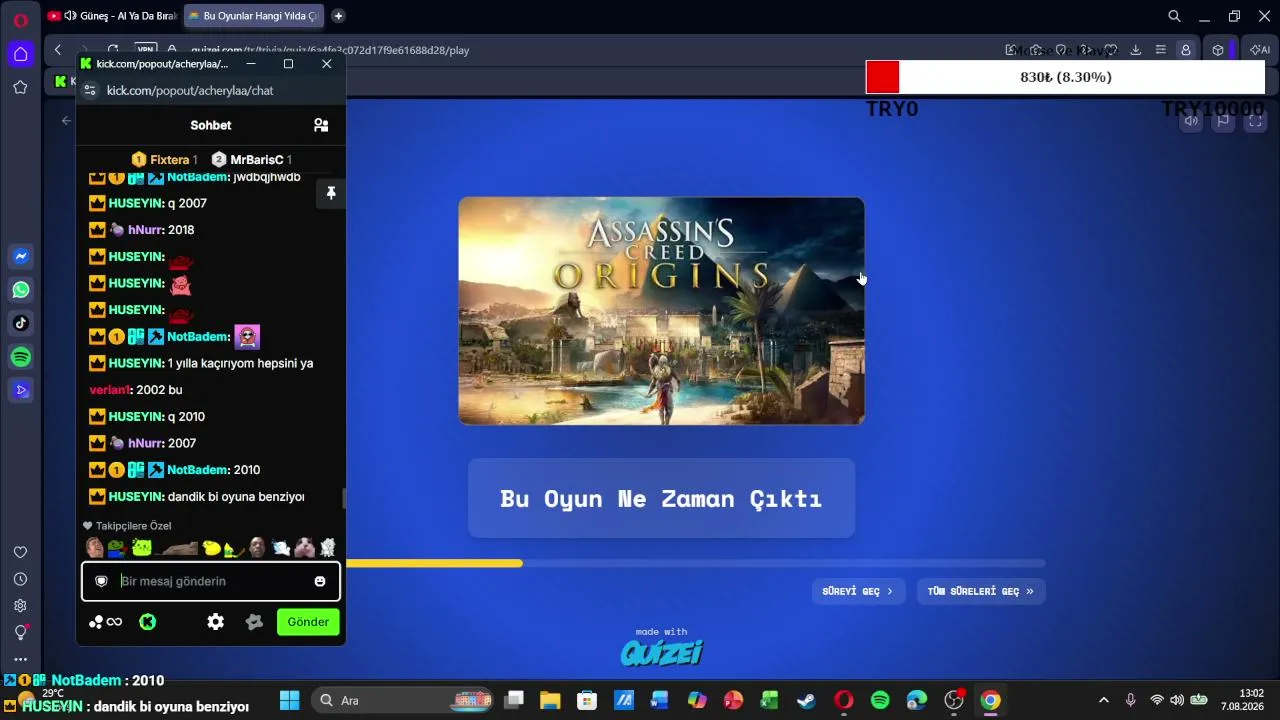Open the Quizei logo link
1280x720 pixels.
pos(661,653)
